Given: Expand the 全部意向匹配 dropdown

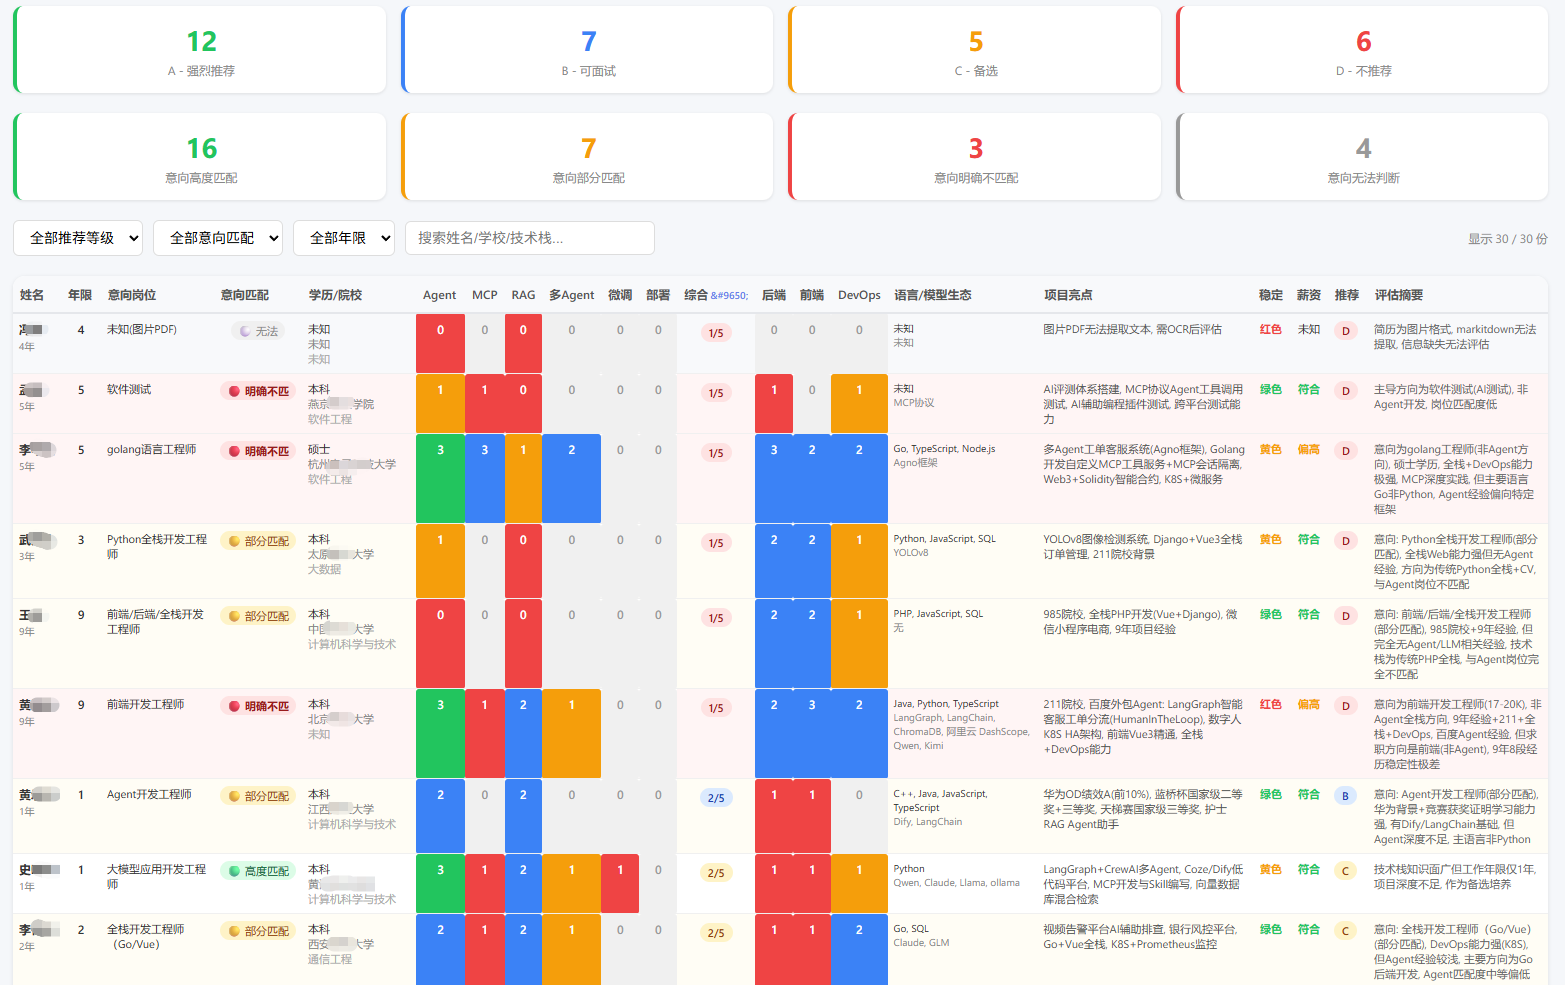Looking at the screenshot, I should pos(218,238).
